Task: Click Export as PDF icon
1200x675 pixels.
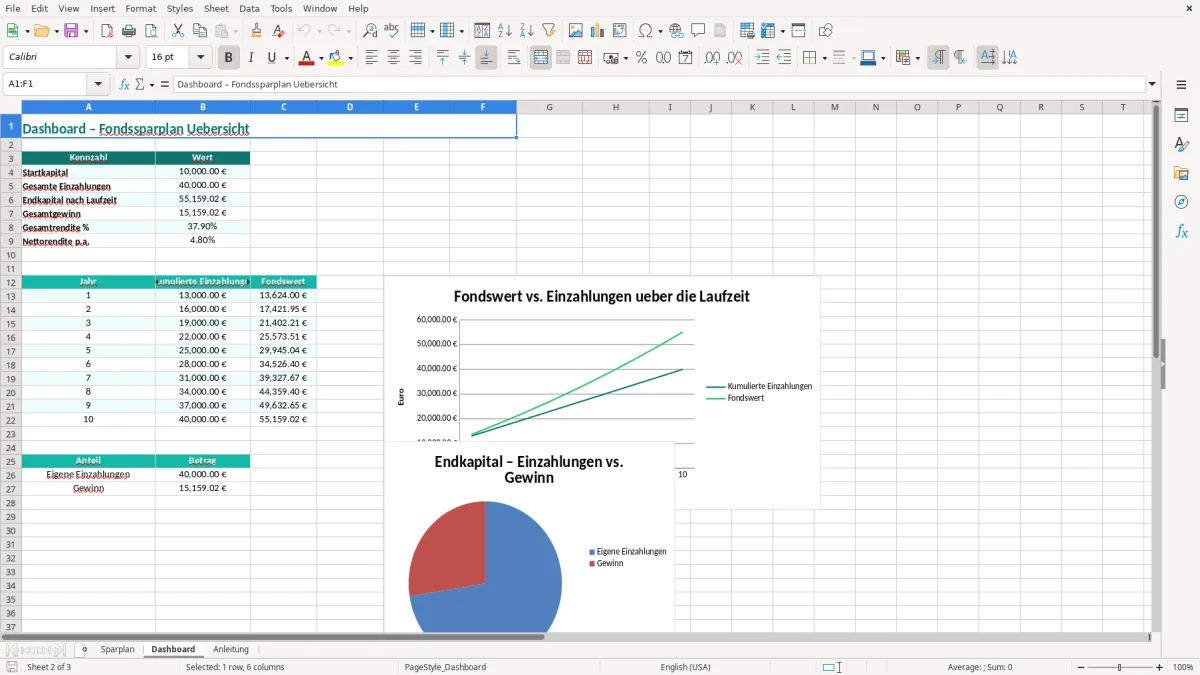Action: [107, 31]
